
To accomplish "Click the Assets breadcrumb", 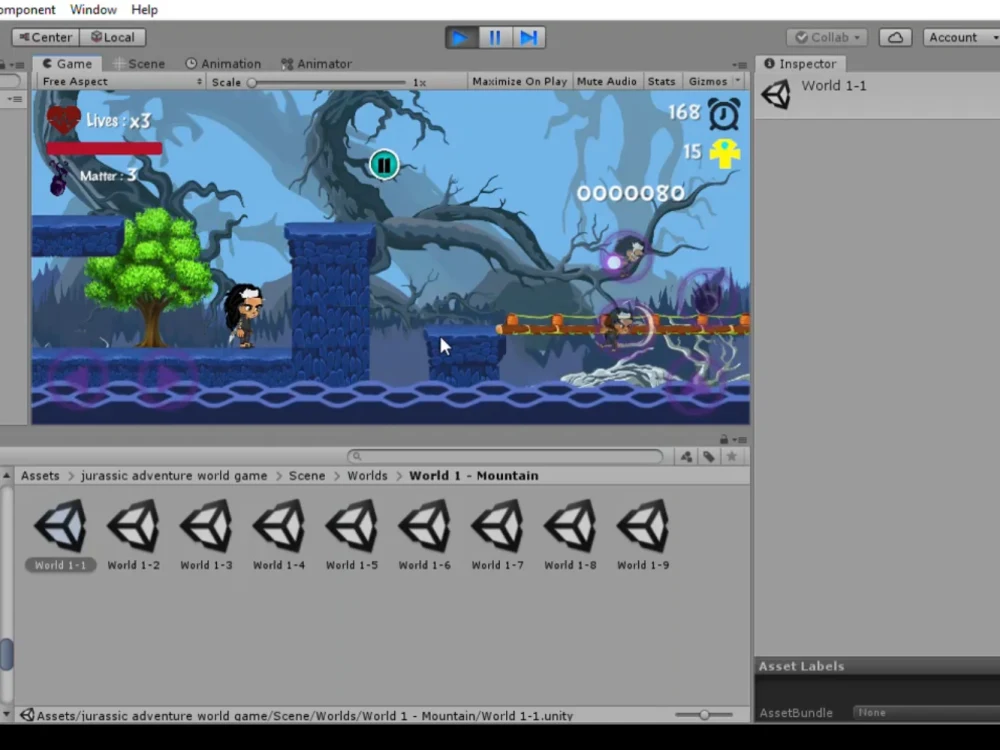I will [x=40, y=476].
